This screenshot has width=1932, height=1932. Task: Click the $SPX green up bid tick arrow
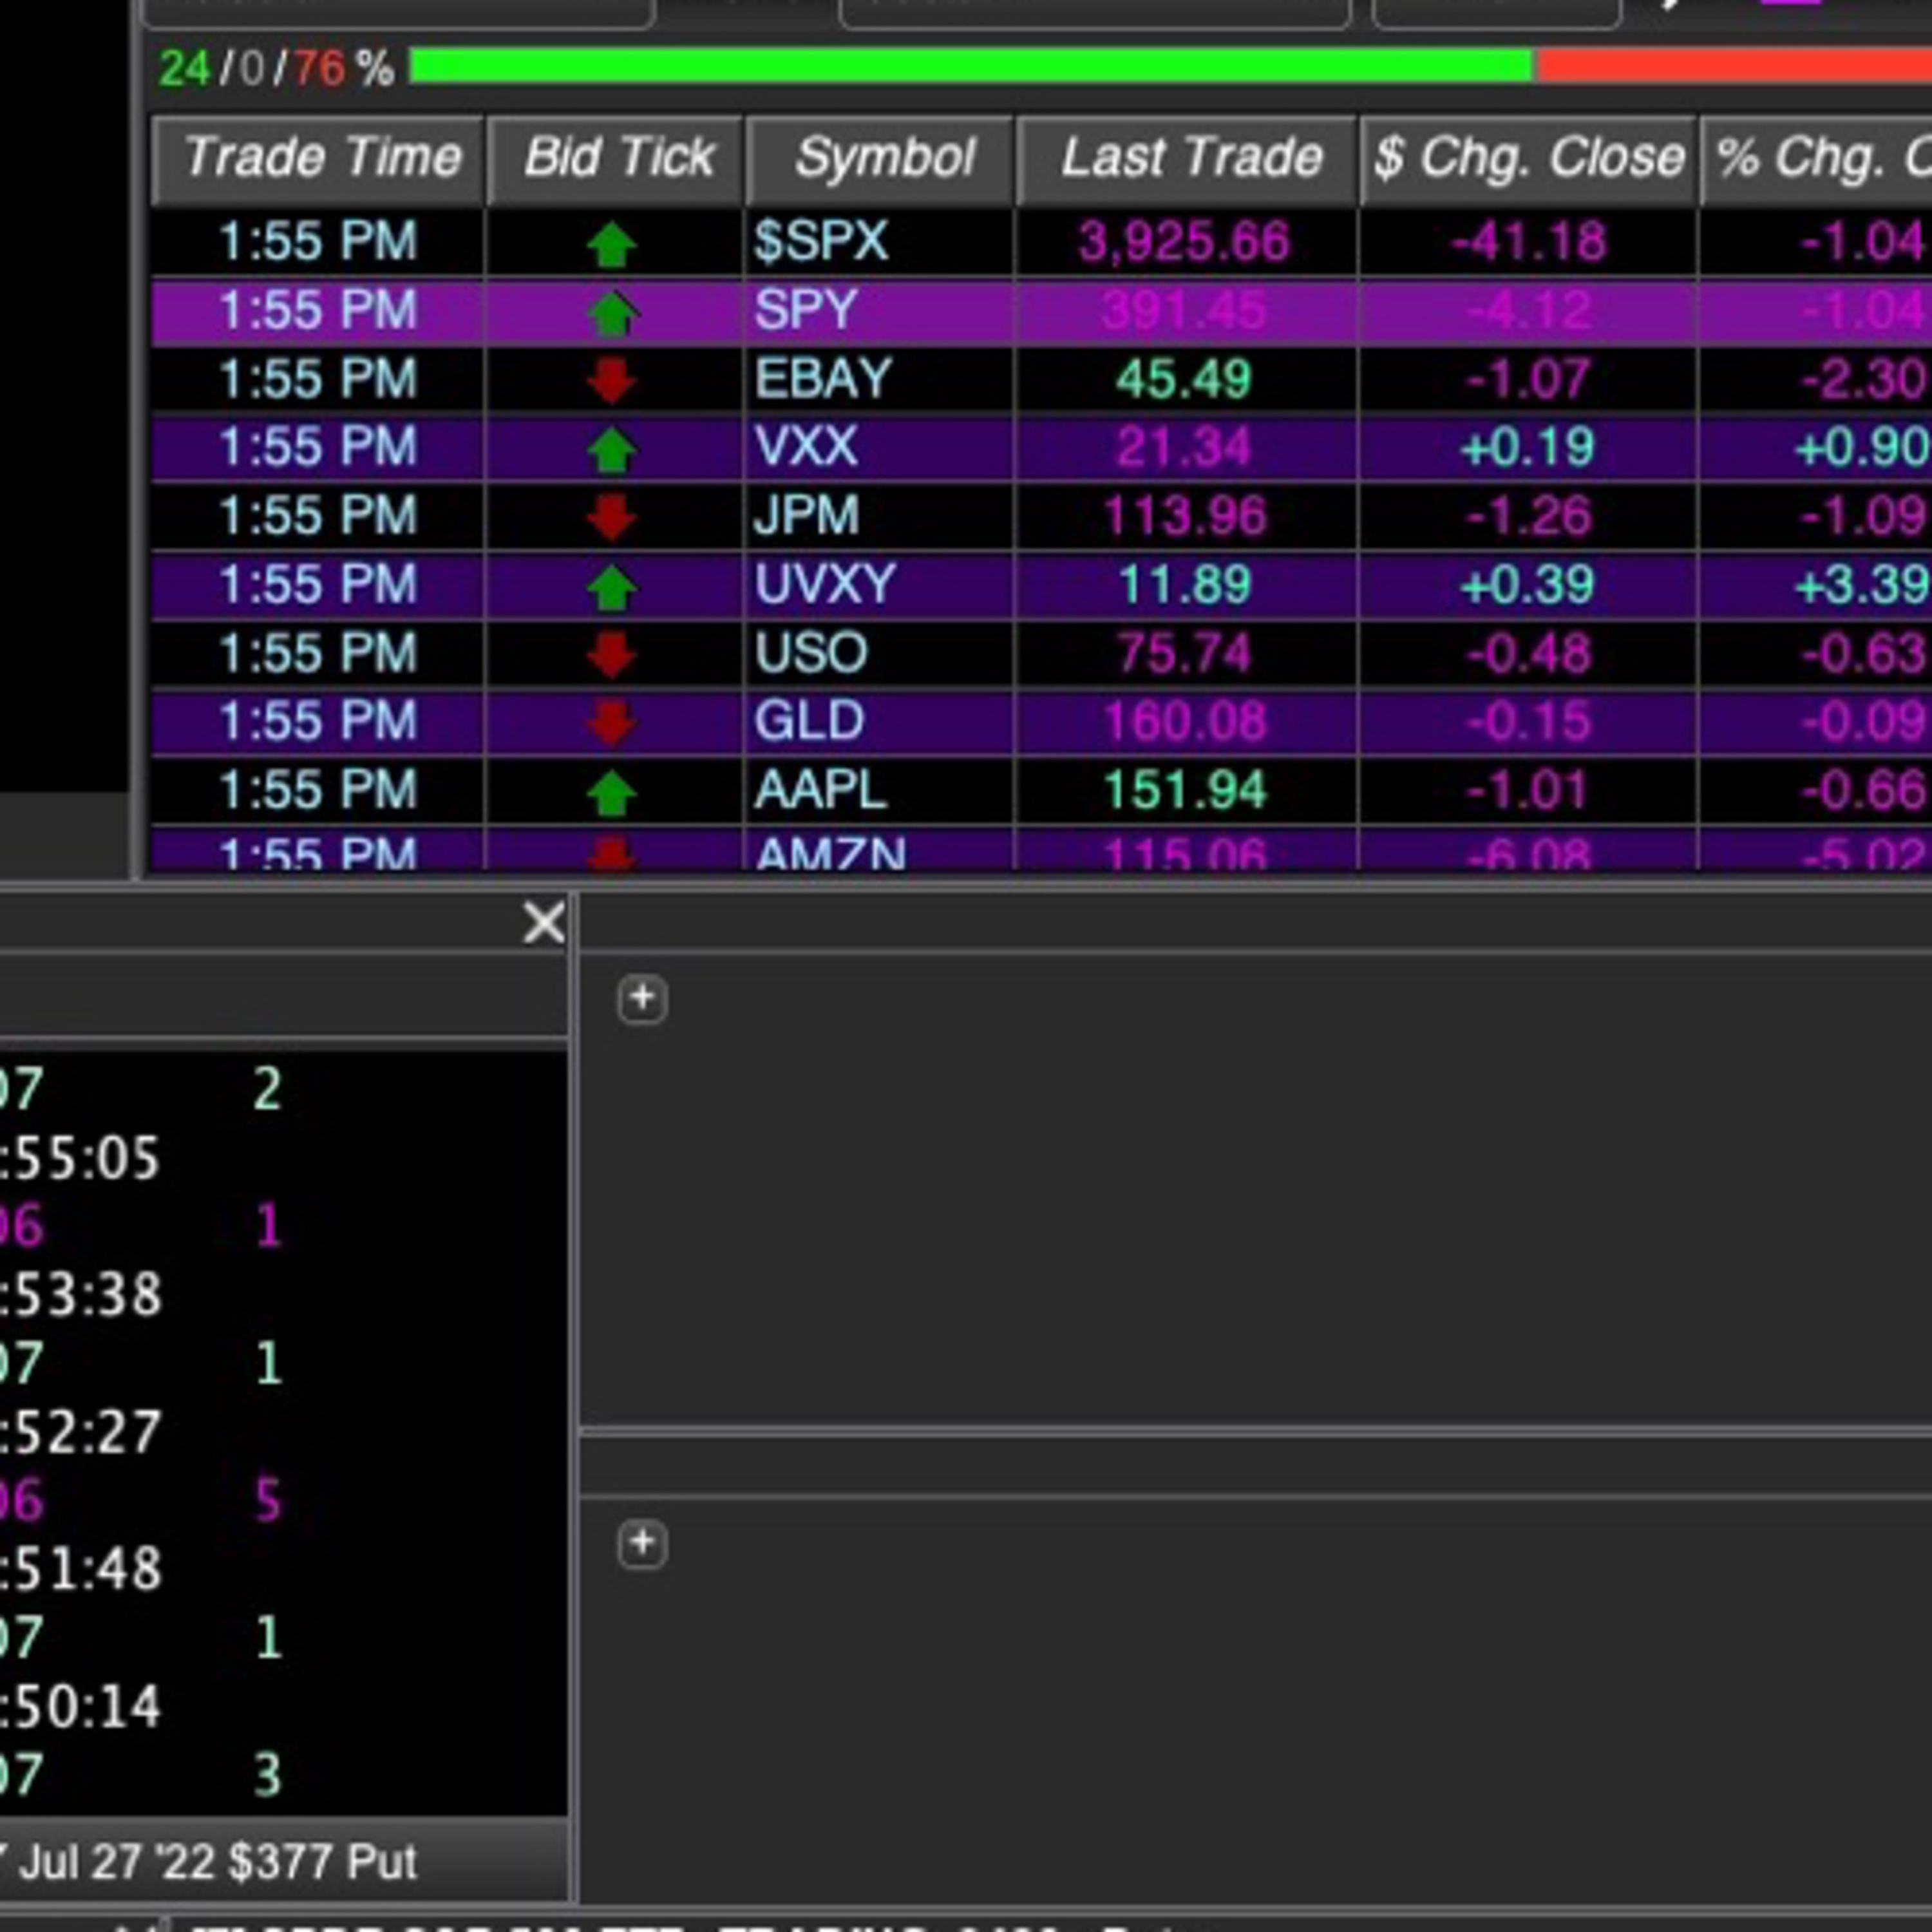point(611,244)
